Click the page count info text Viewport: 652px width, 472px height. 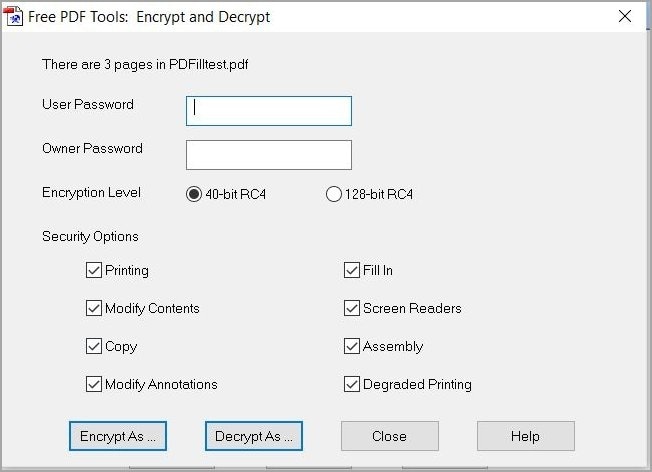(146, 64)
